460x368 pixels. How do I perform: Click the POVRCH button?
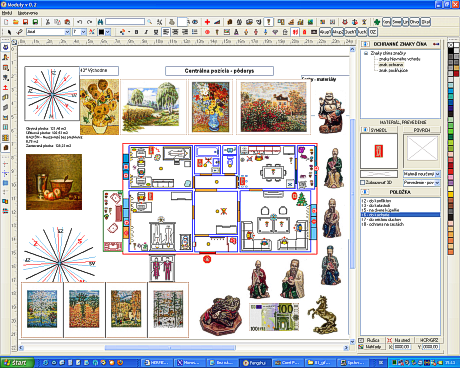coord(422,130)
